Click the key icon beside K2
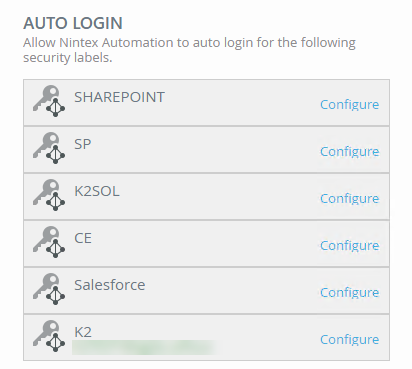 (49, 336)
